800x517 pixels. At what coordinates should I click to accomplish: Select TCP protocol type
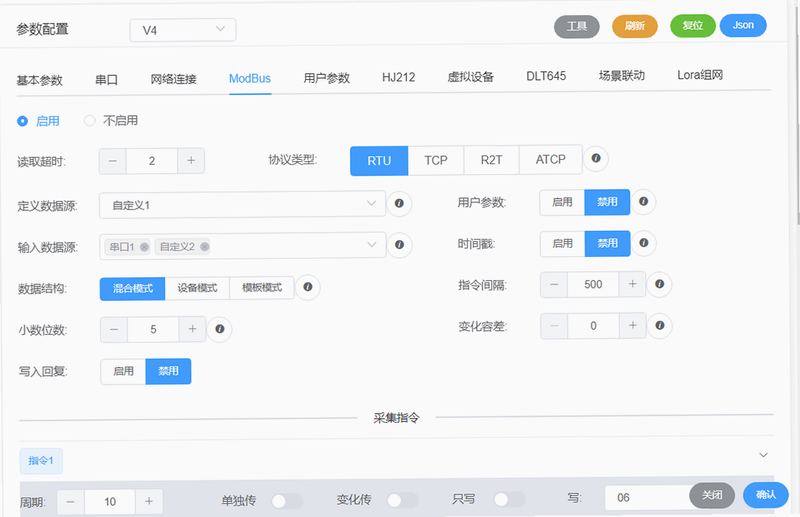[436, 160]
